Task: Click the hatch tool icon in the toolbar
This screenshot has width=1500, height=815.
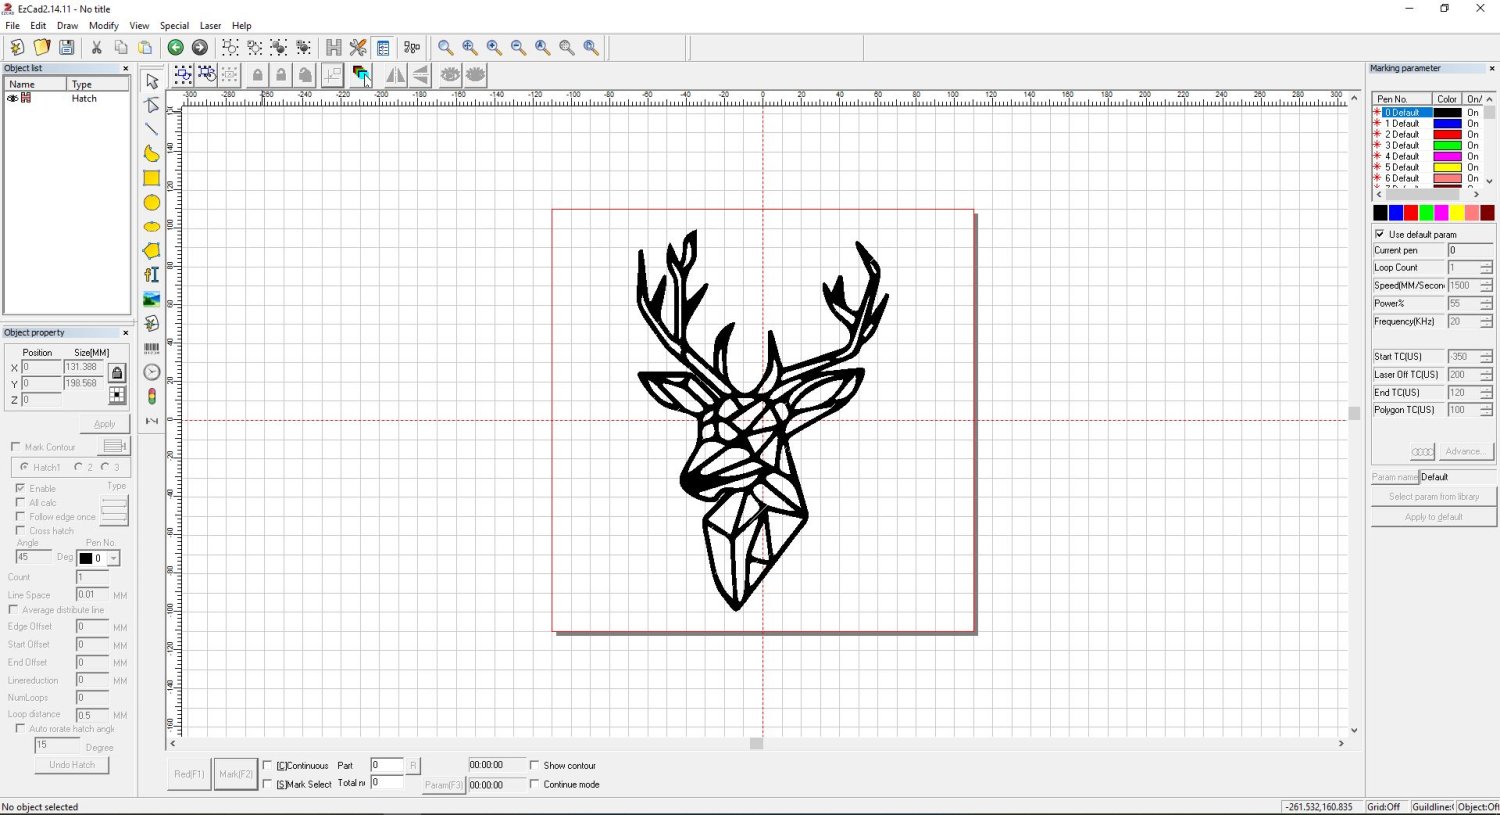Action: [x=334, y=47]
